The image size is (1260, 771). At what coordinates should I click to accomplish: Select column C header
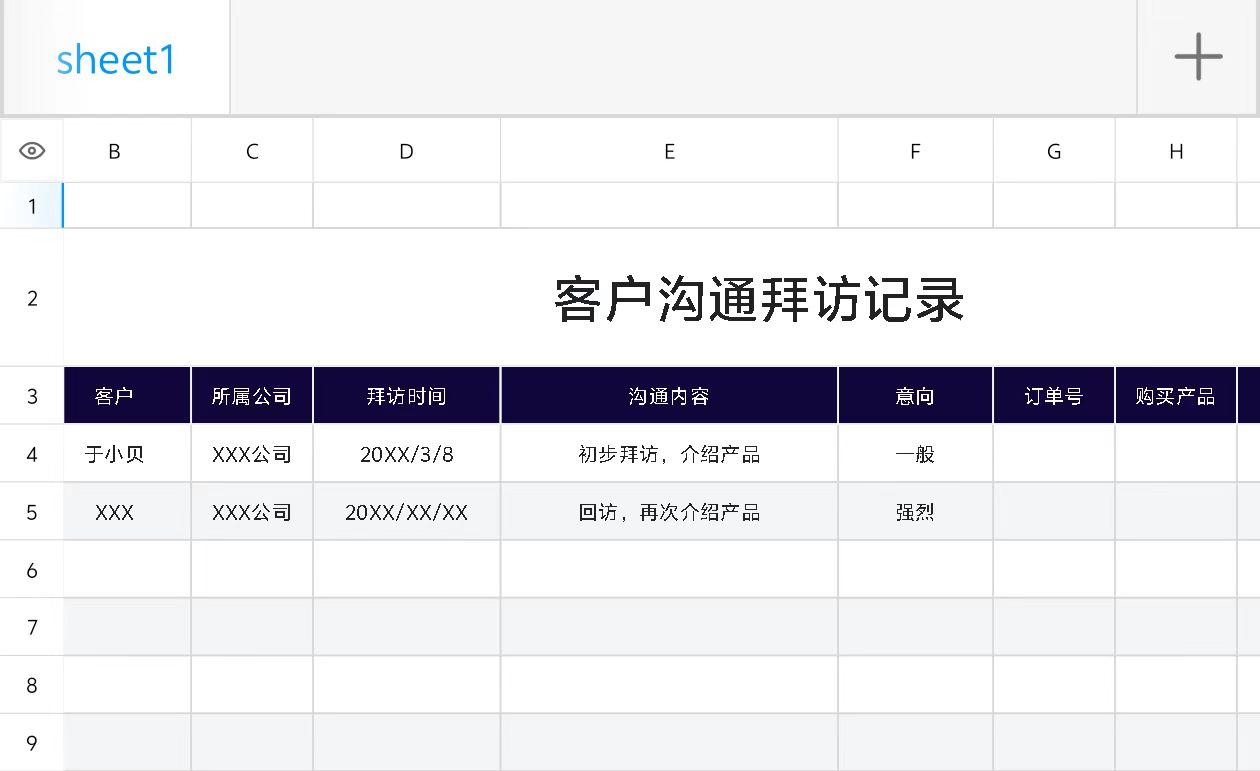point(252,151)
